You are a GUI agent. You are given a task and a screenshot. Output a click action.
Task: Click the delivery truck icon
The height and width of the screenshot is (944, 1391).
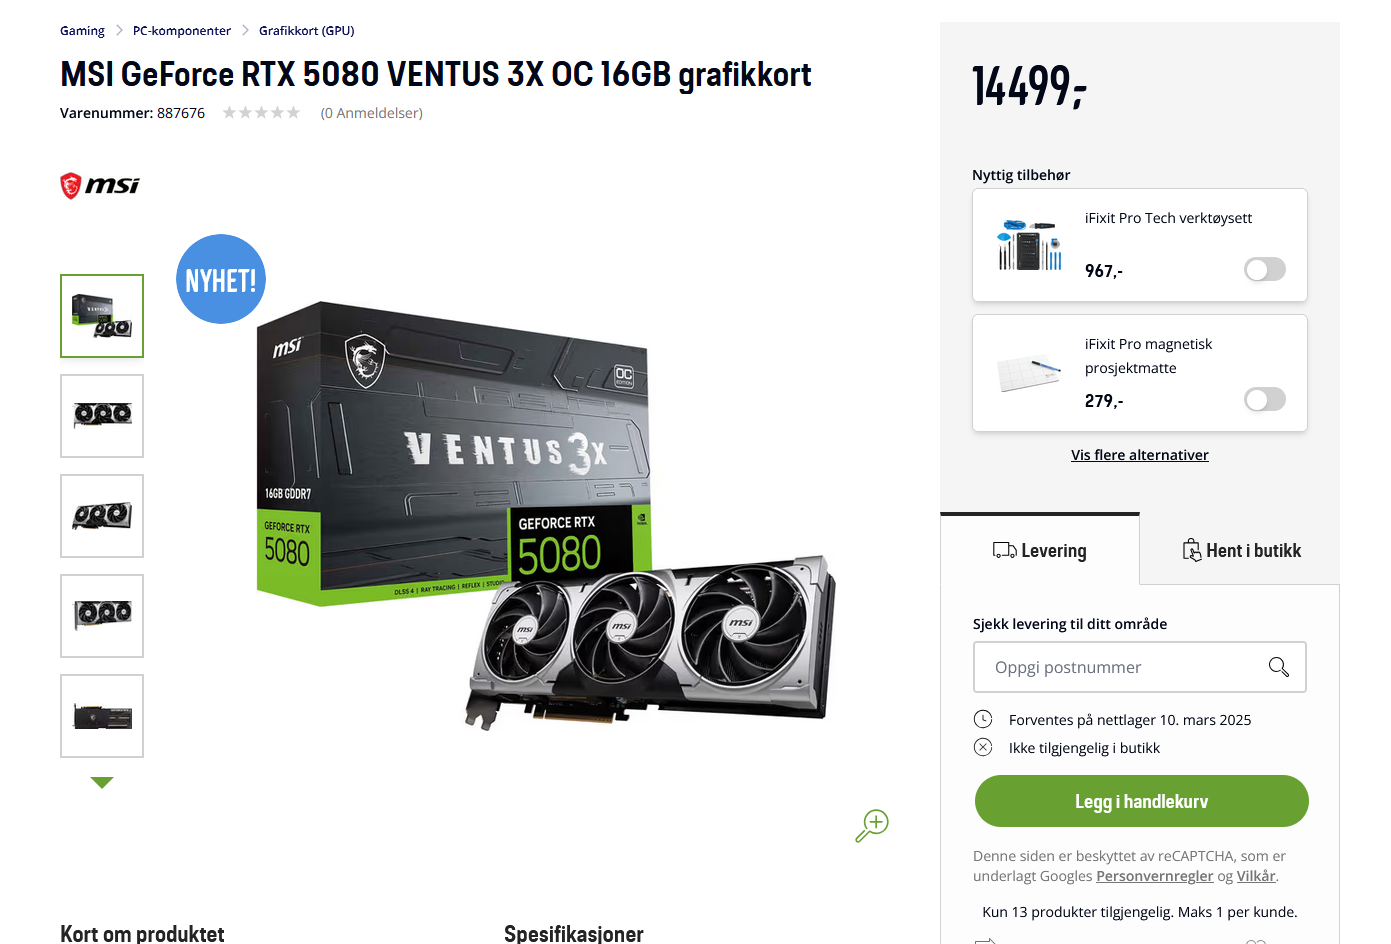(x=1004, y=550)
